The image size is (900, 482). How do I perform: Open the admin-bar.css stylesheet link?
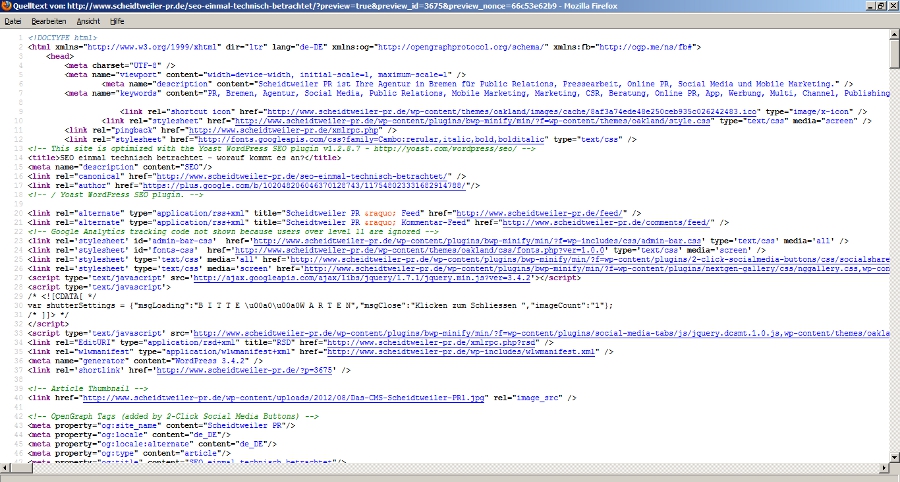[x=478, y=241]
